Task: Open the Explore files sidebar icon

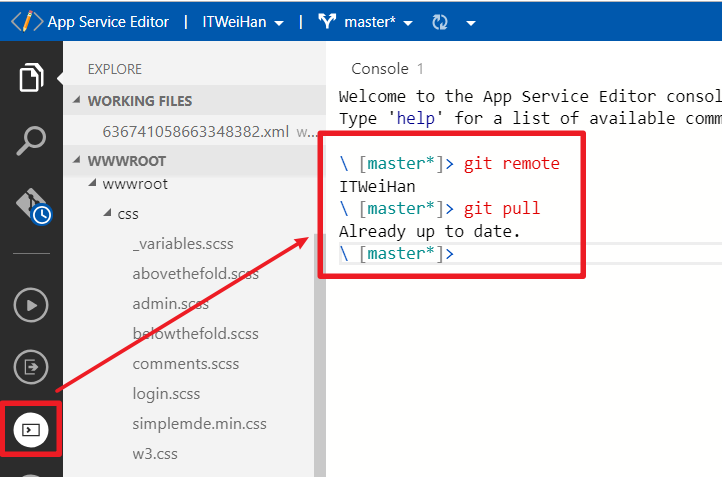Action: [x=31, y=77]
